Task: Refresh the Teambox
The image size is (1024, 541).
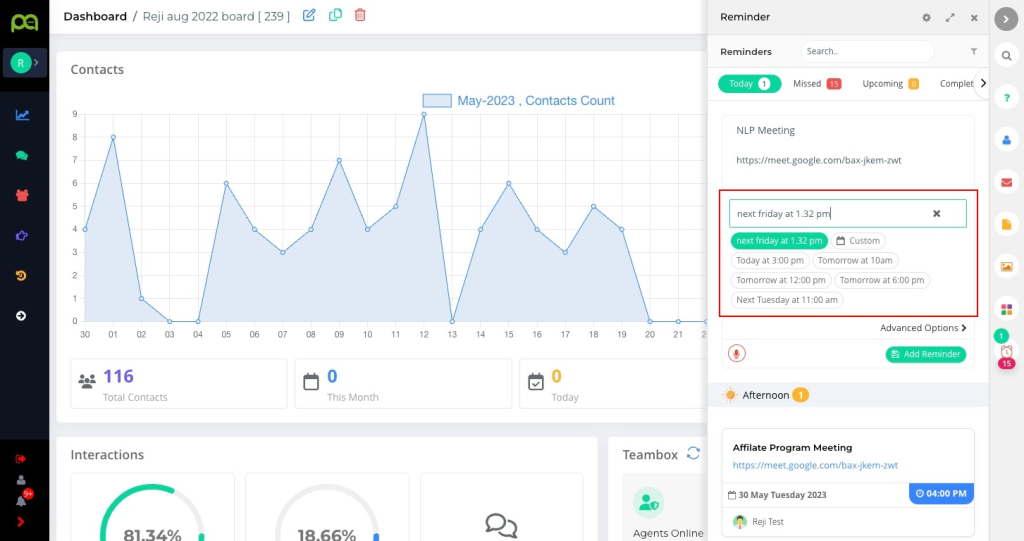Action: pyautogui.click(x=694, y=453)
